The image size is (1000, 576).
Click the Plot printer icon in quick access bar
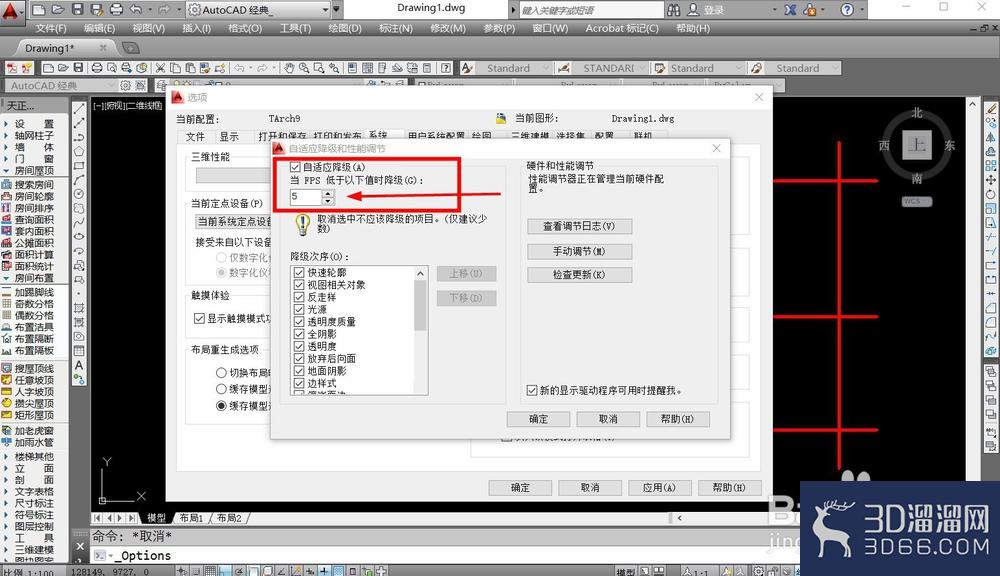(x=116, y=10)
